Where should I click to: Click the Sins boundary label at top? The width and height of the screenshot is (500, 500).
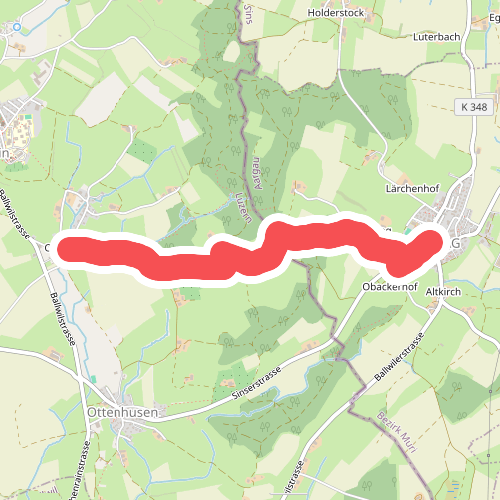pos(247,14)
